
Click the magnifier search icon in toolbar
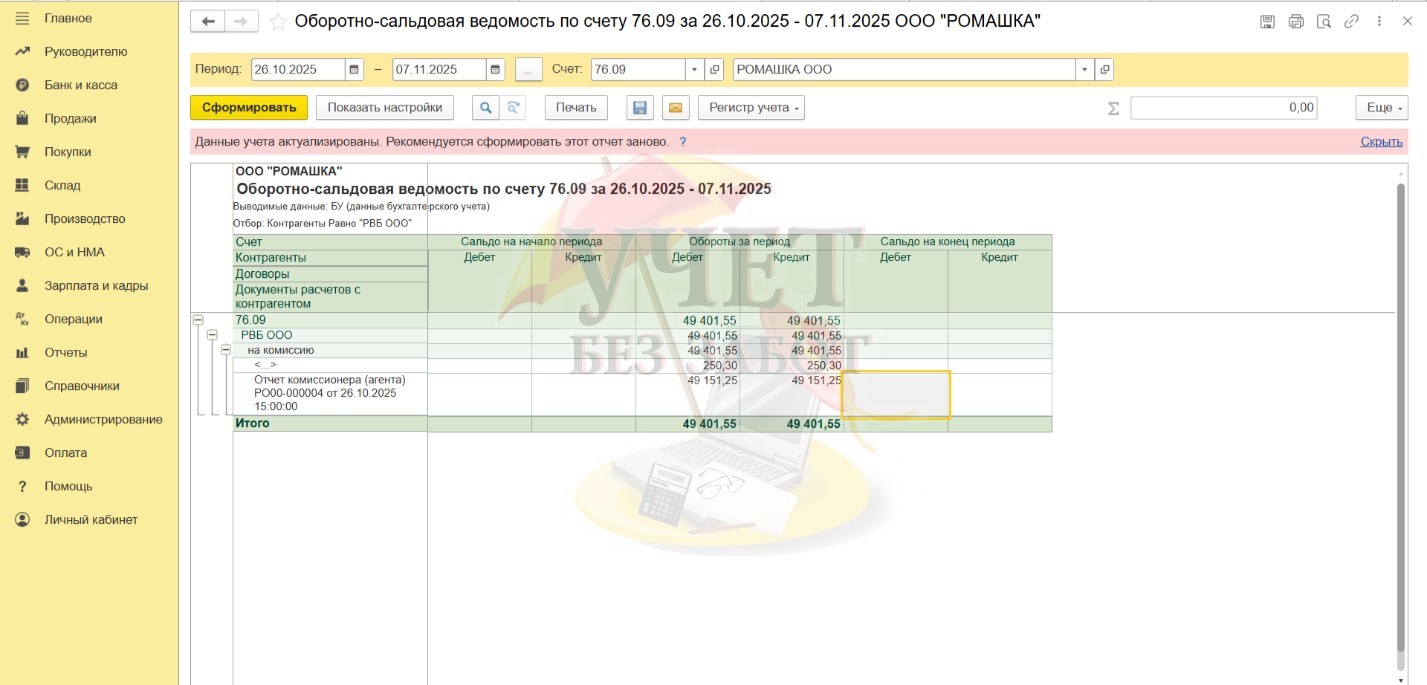[x=485, y=108]
